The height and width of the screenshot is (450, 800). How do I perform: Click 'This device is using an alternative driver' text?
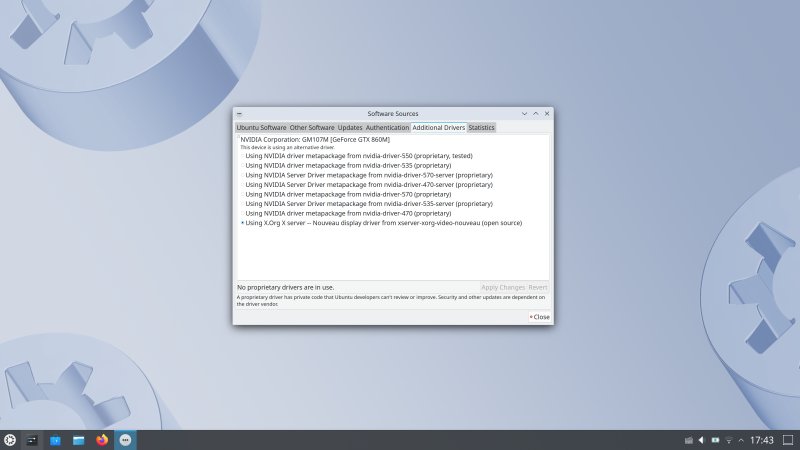click(x=287, y=147)
